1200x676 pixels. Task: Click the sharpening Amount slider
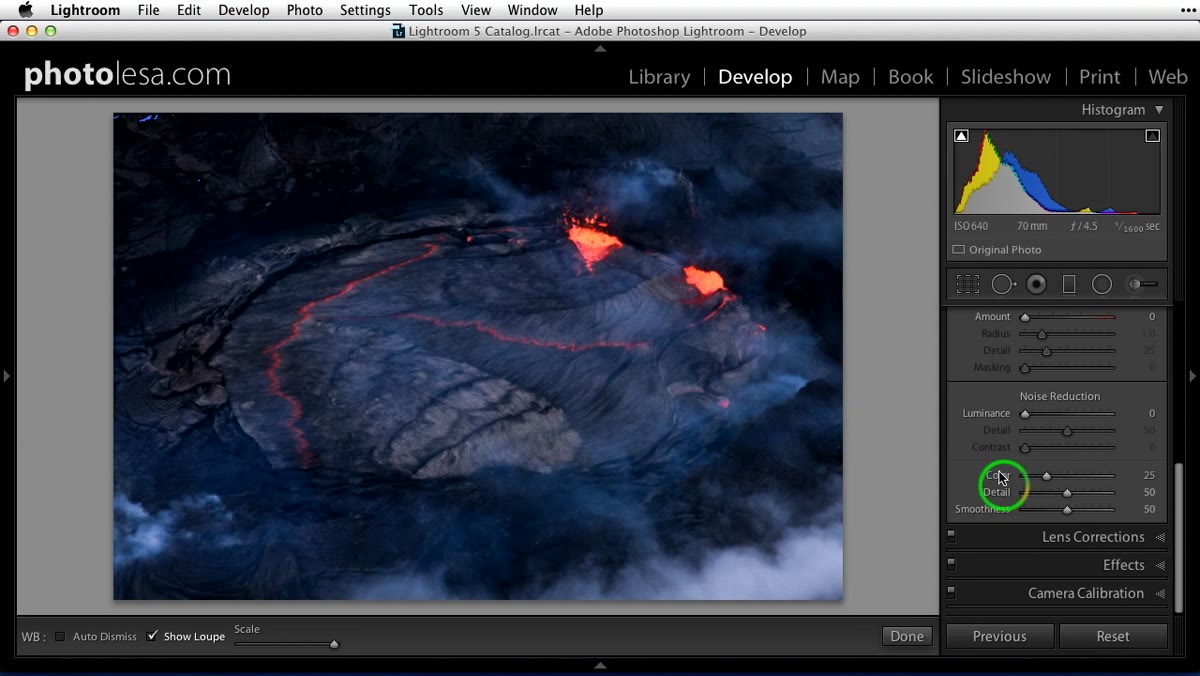point(1067,317)
